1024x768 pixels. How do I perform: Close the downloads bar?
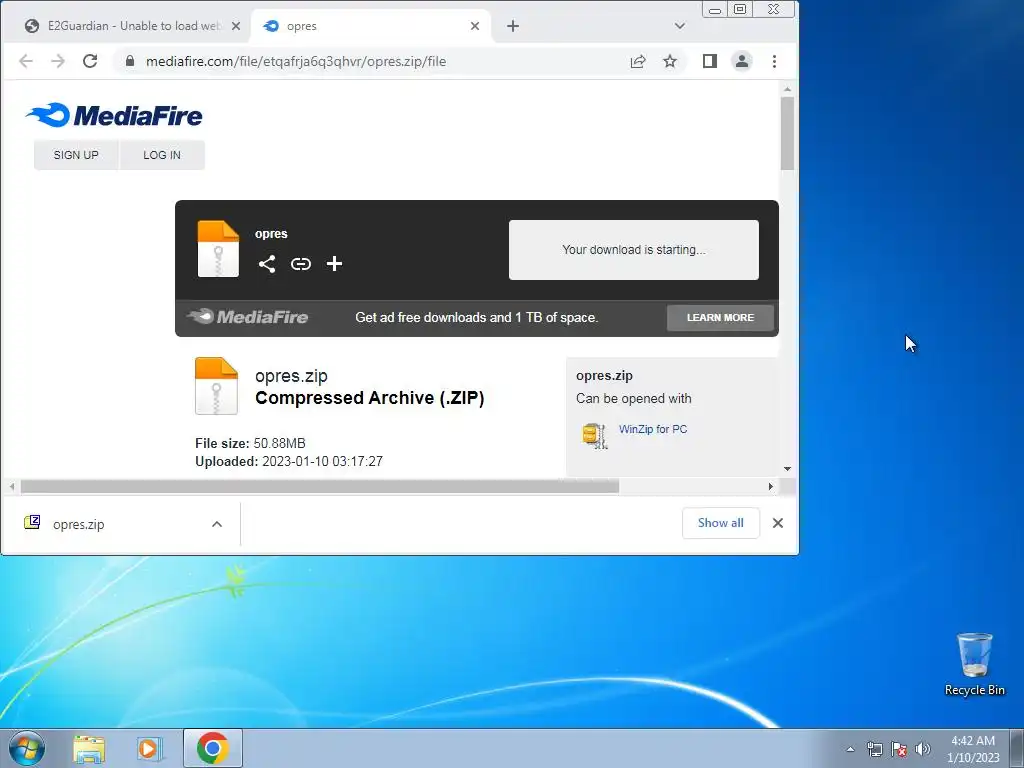click(778, 523)
